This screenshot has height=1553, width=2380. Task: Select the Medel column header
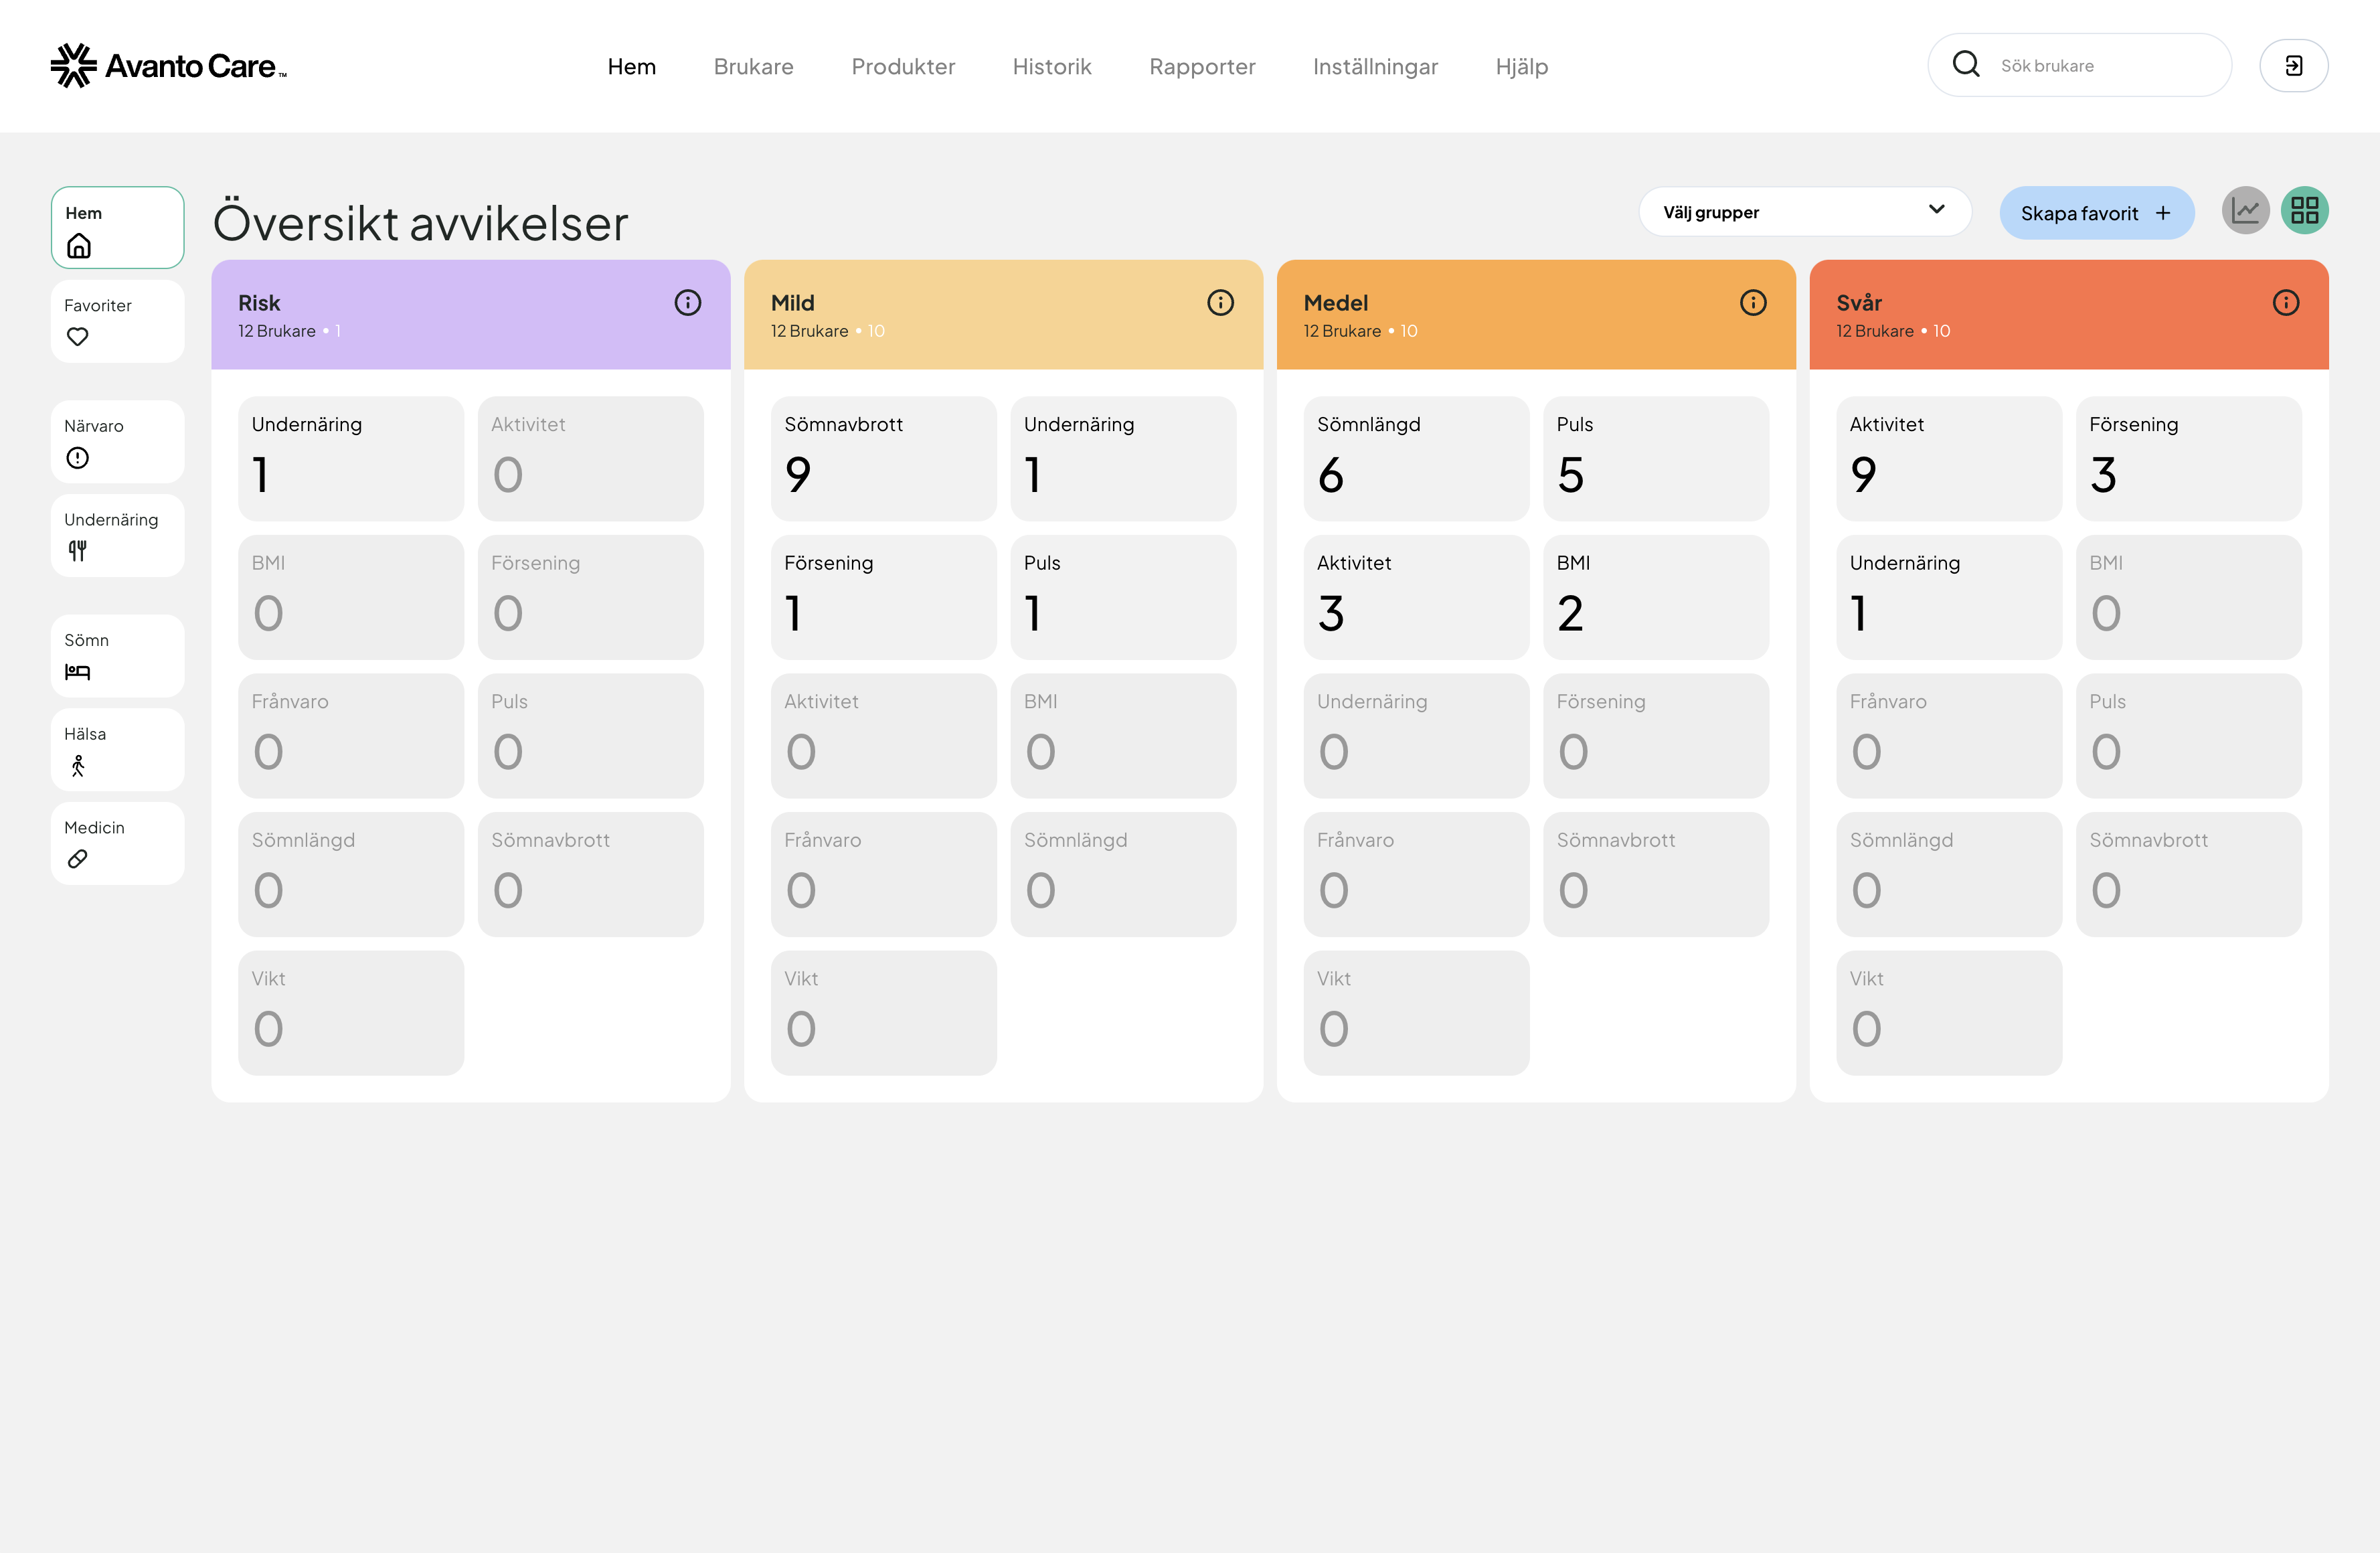(1536, 315)
